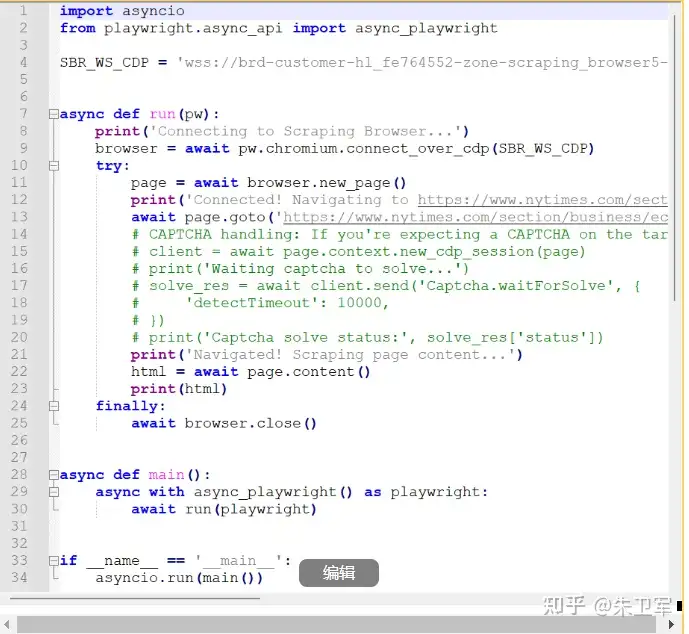Click 'print(html)' on line 23
The height and width of the screenshot is (634, 689).
(x=179, y=389)
